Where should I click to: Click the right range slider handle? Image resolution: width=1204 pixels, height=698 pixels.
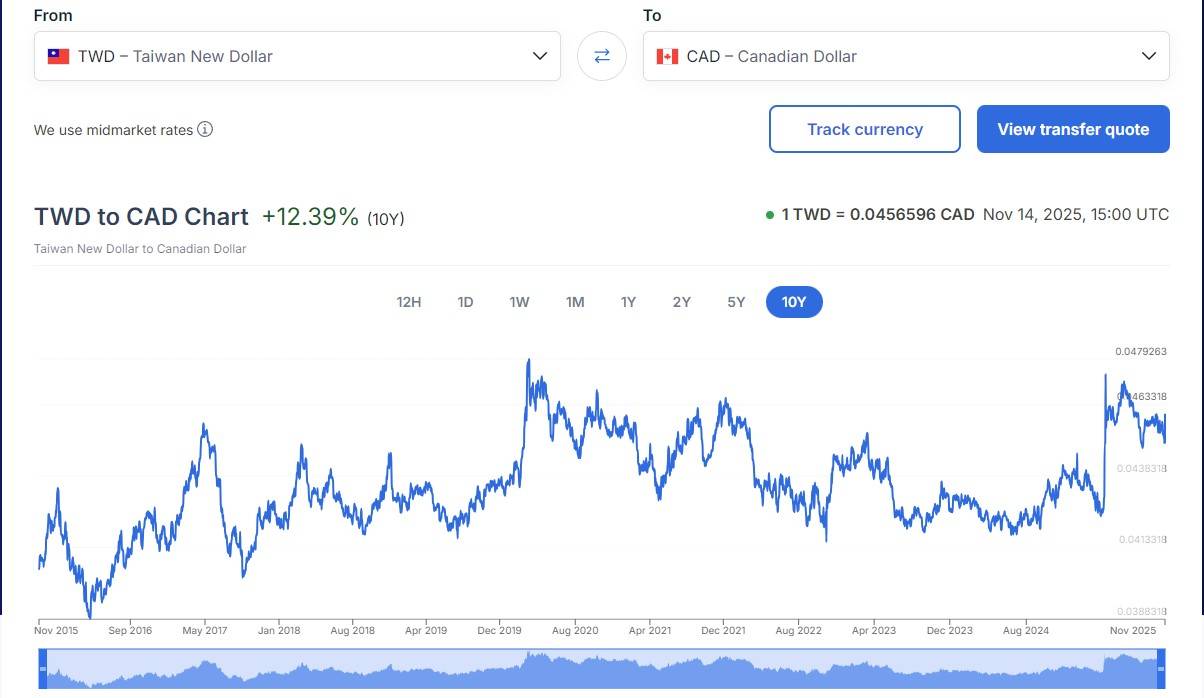[x=1161, y=668]
